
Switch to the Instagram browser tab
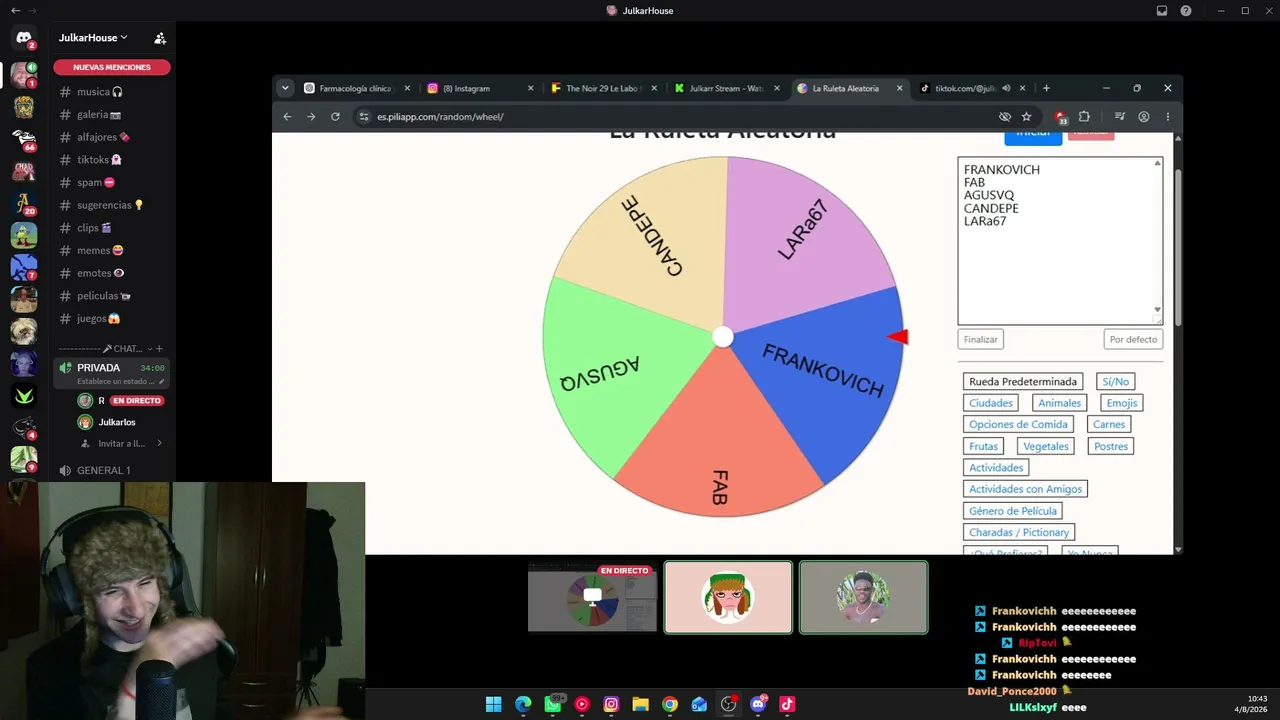click(480, 88)
